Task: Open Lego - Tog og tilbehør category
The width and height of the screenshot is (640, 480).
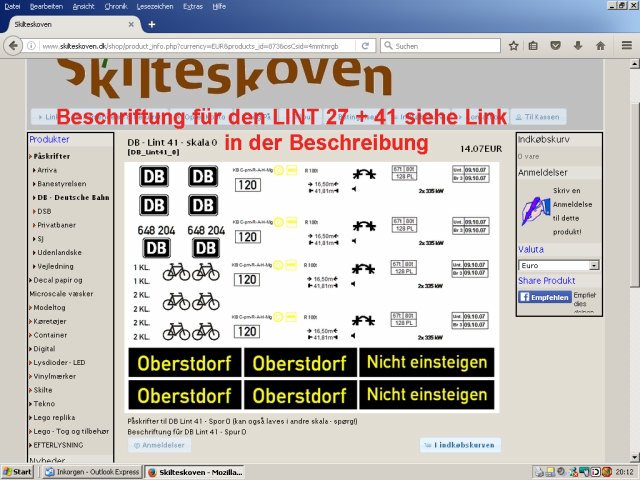Action: point(71,431)
